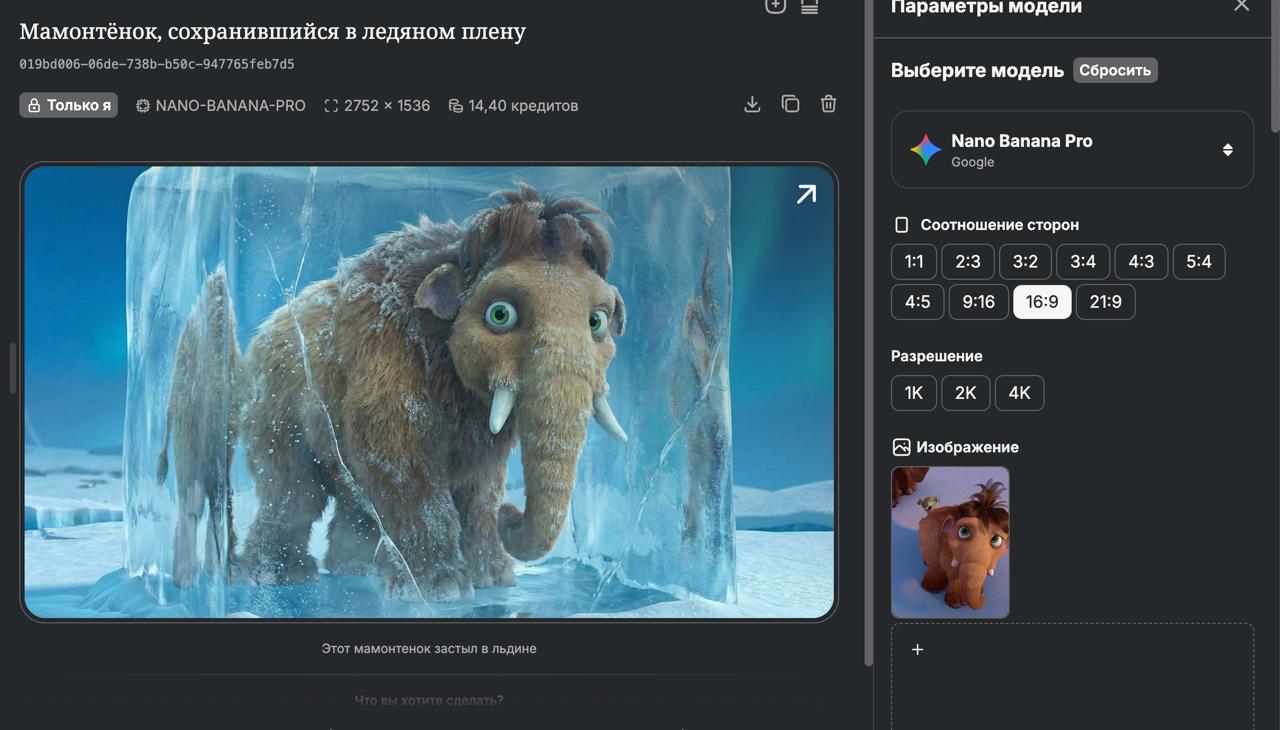Screen dimensions: 1280x730
Task: Click the 14,40 кредитов indicator
Action: point(513,105)
